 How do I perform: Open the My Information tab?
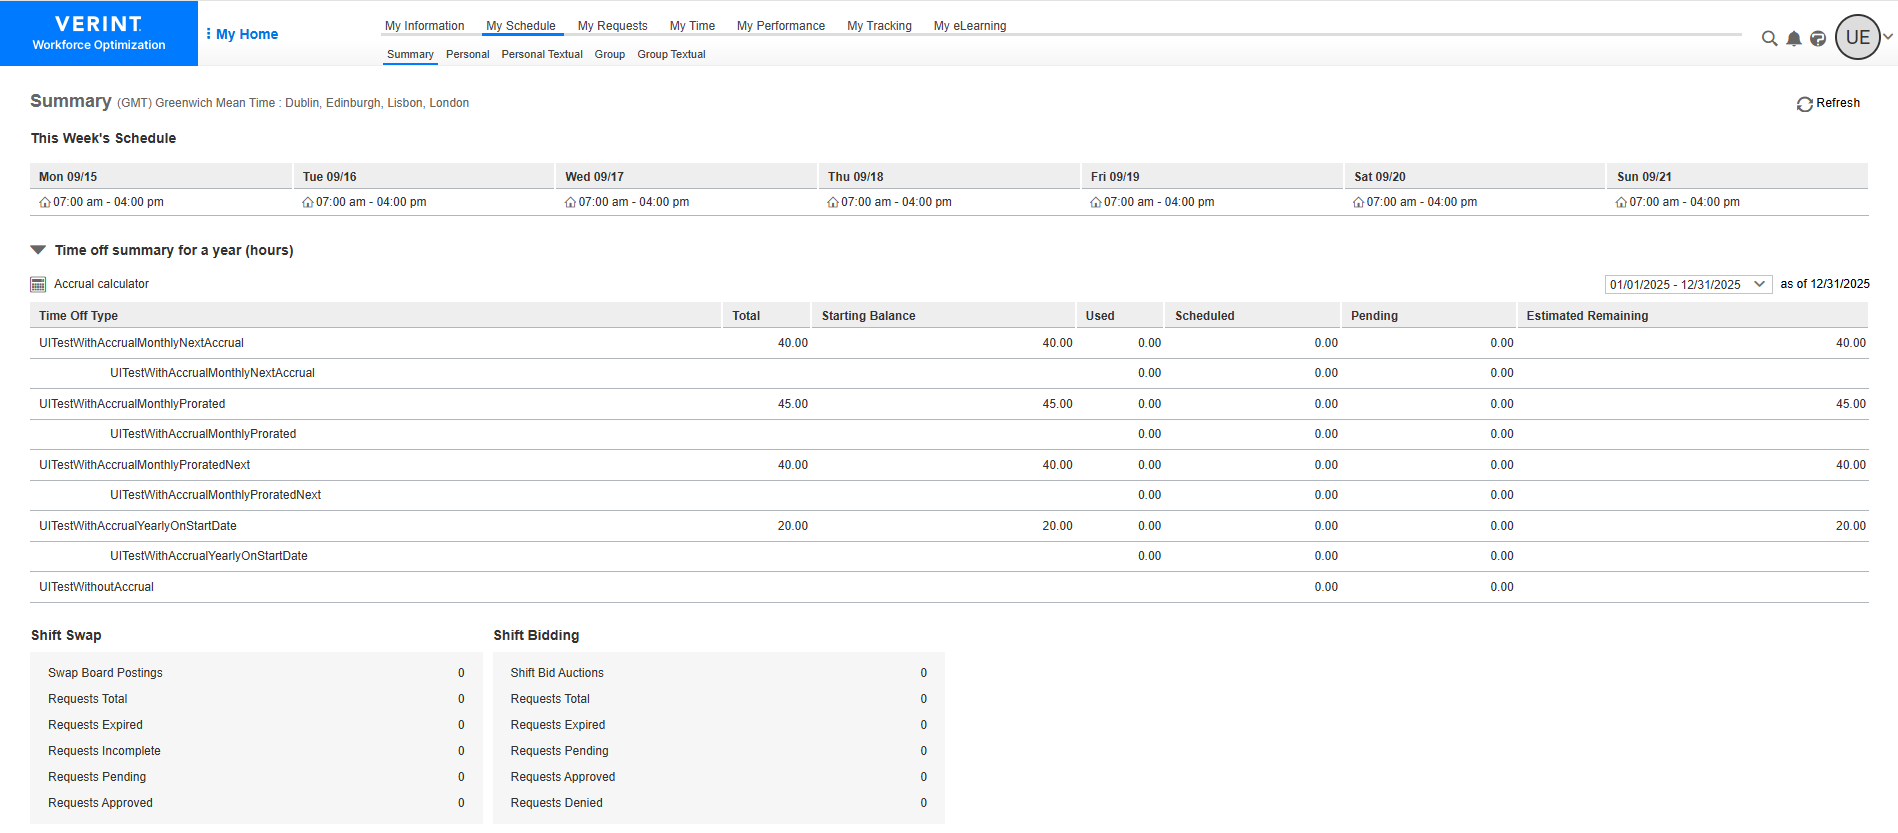click(424, 26)
